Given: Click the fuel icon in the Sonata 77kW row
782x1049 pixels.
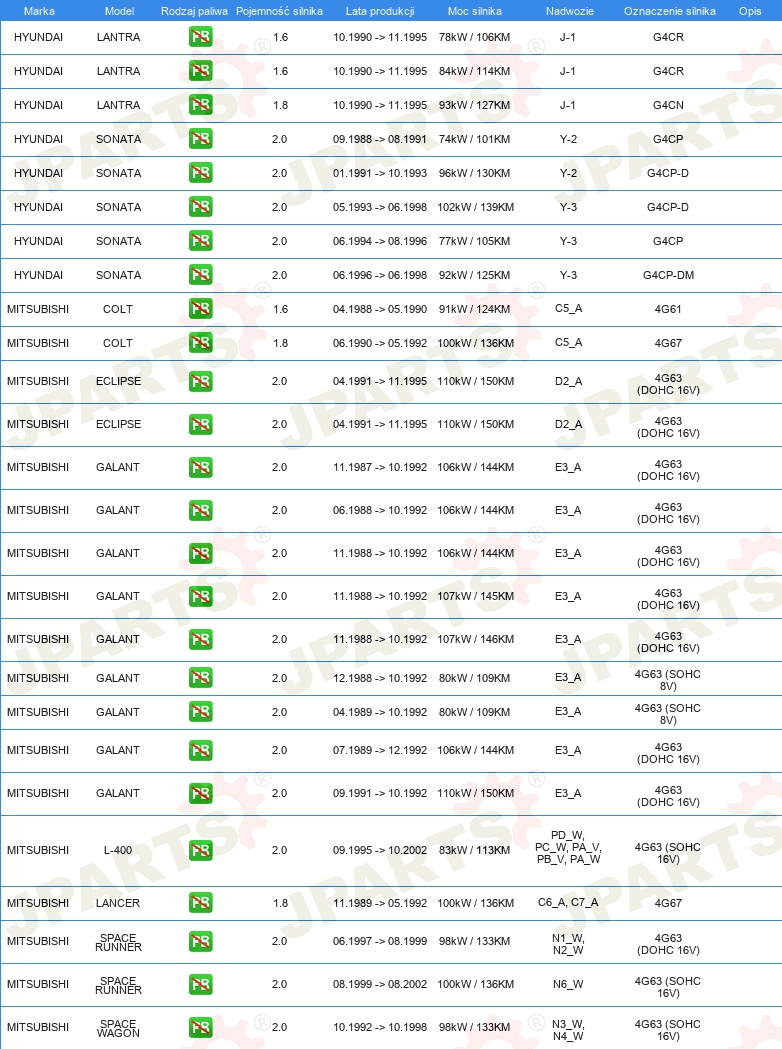Looking at the screenshot, I should click(201, 241).
